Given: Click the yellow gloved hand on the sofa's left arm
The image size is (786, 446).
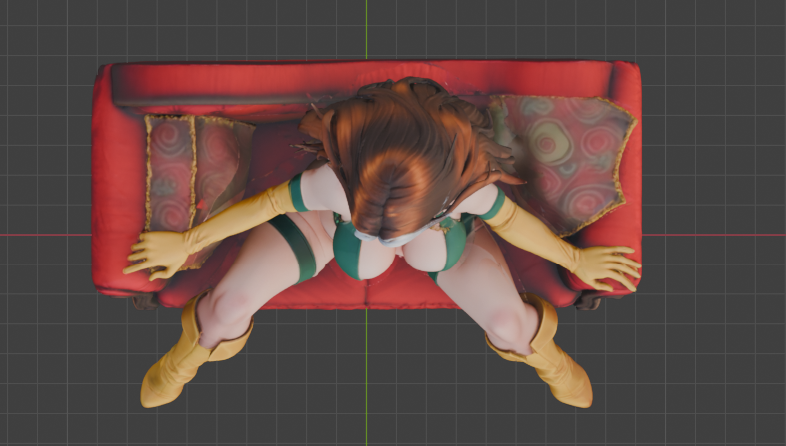Looking at the screenshot, I should coord(158,255).
